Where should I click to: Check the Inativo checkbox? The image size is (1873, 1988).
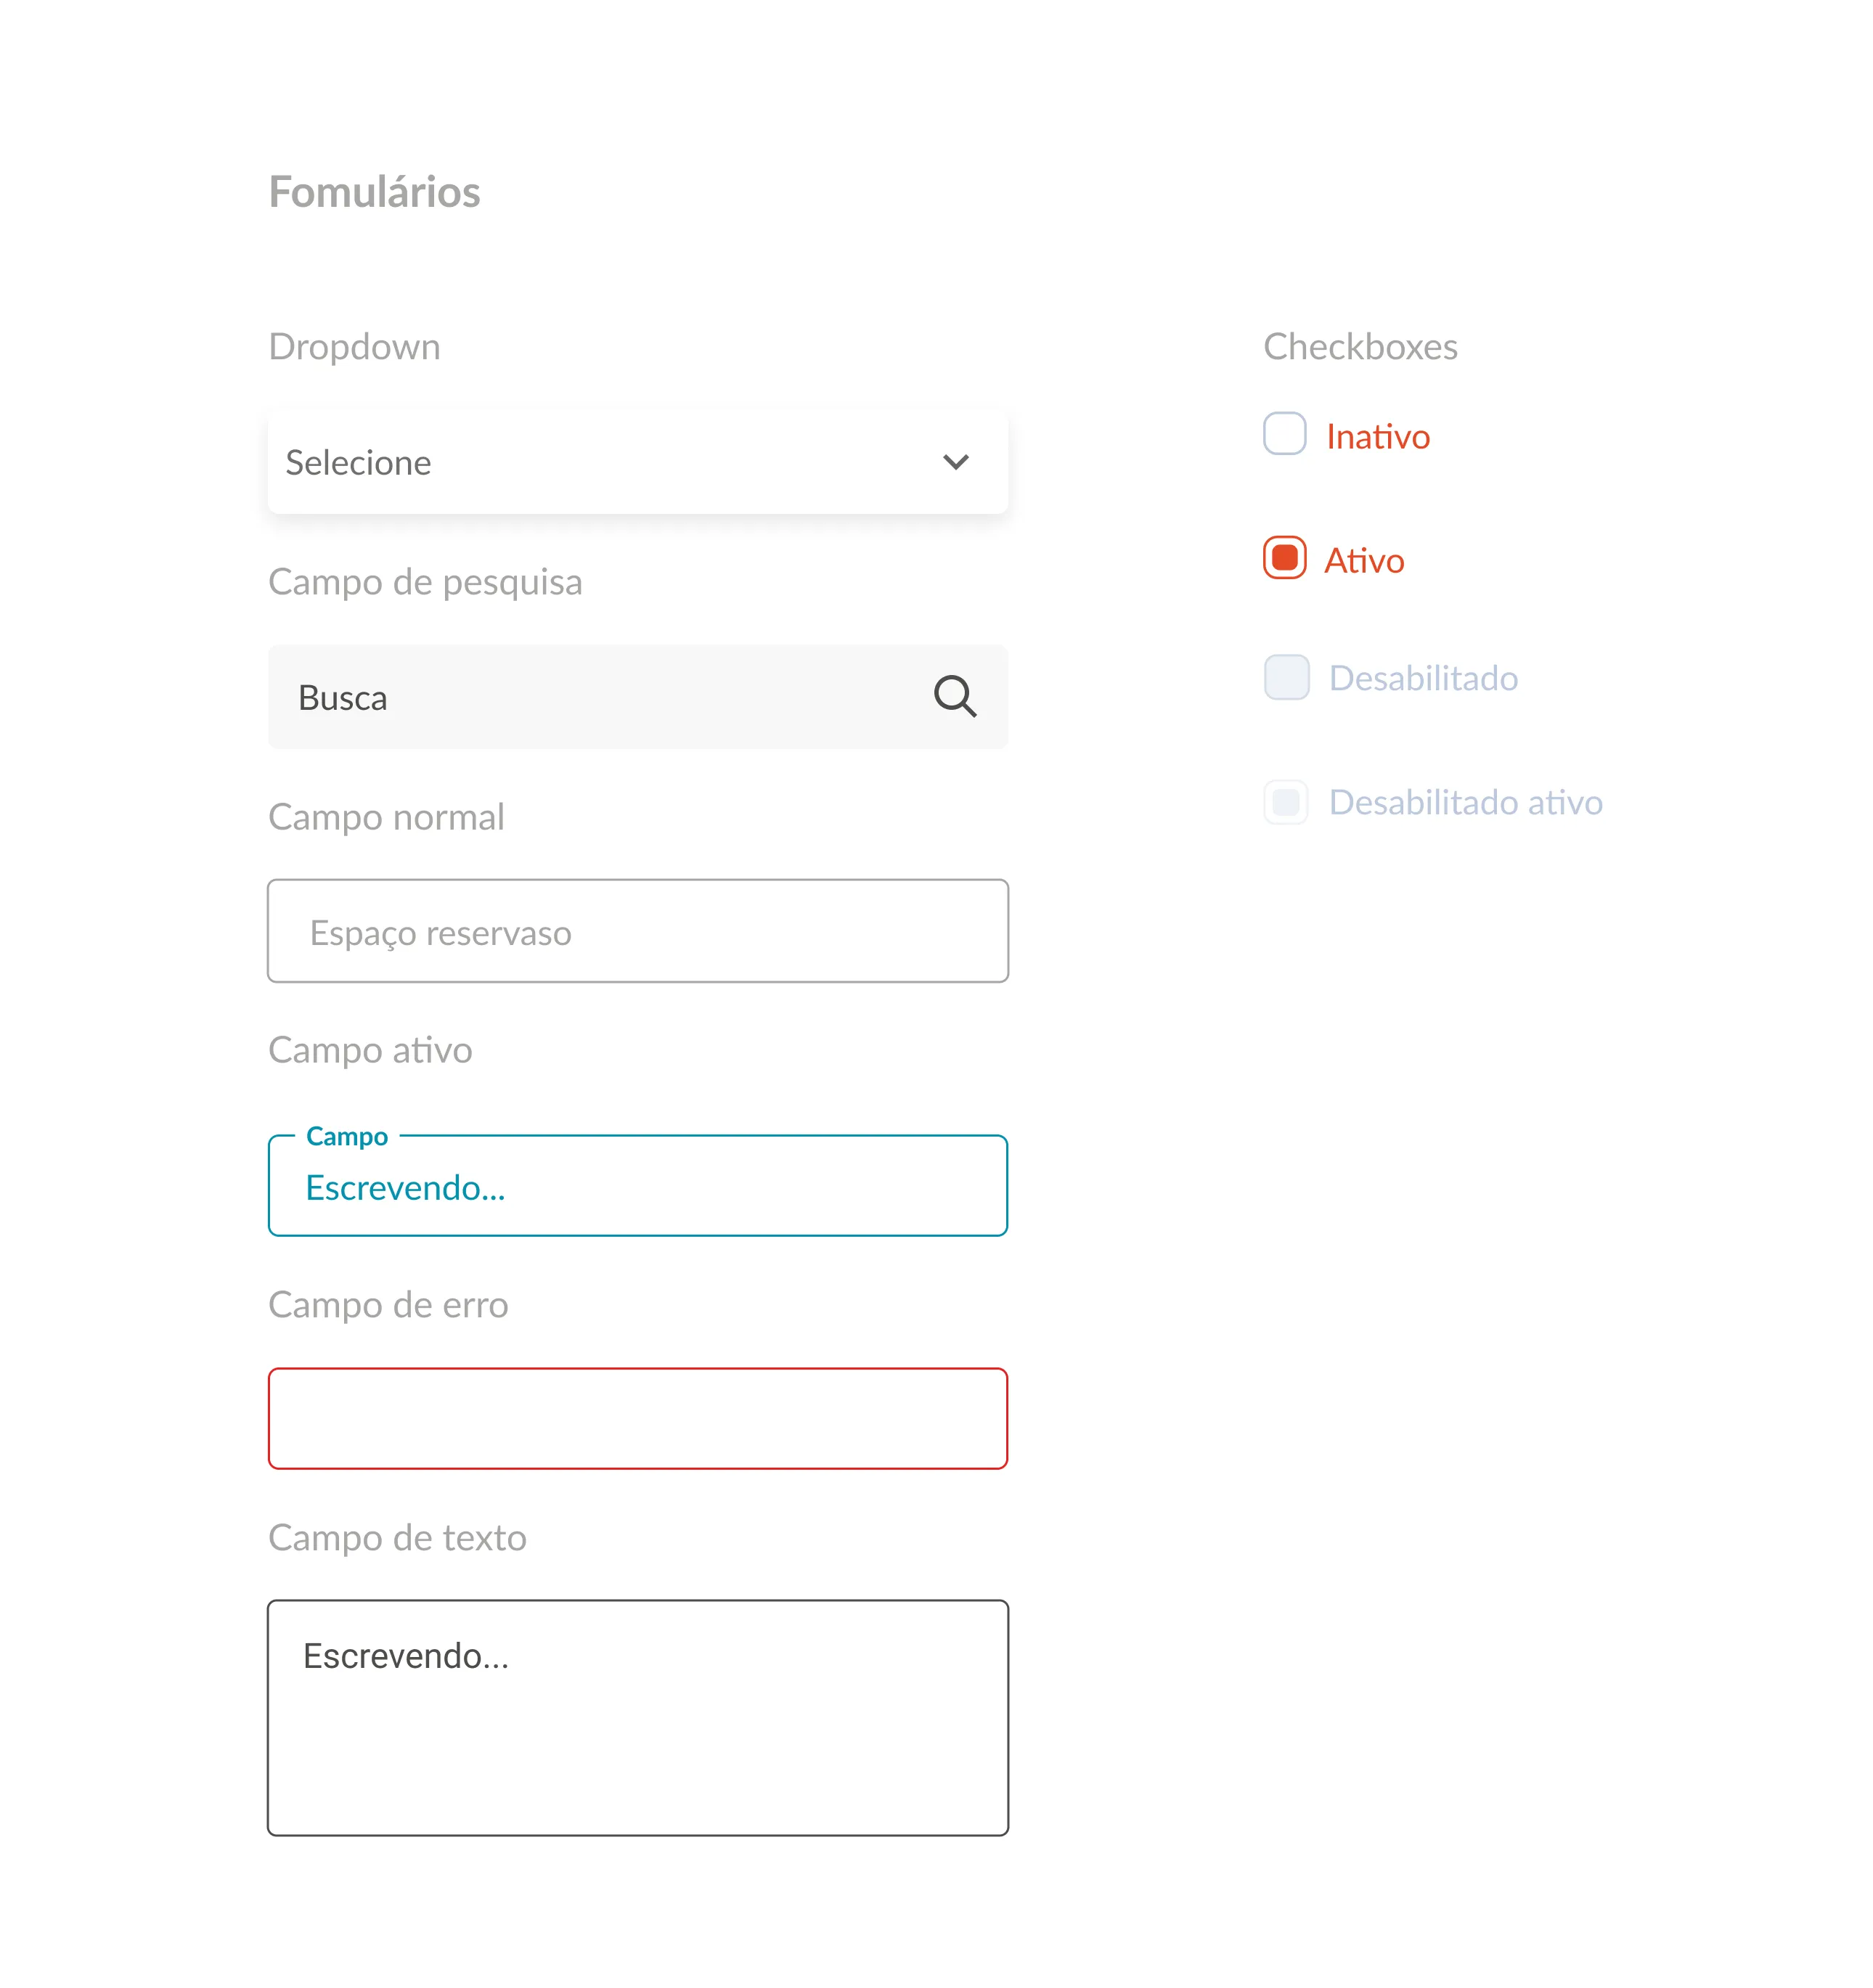pos(1284,434)
